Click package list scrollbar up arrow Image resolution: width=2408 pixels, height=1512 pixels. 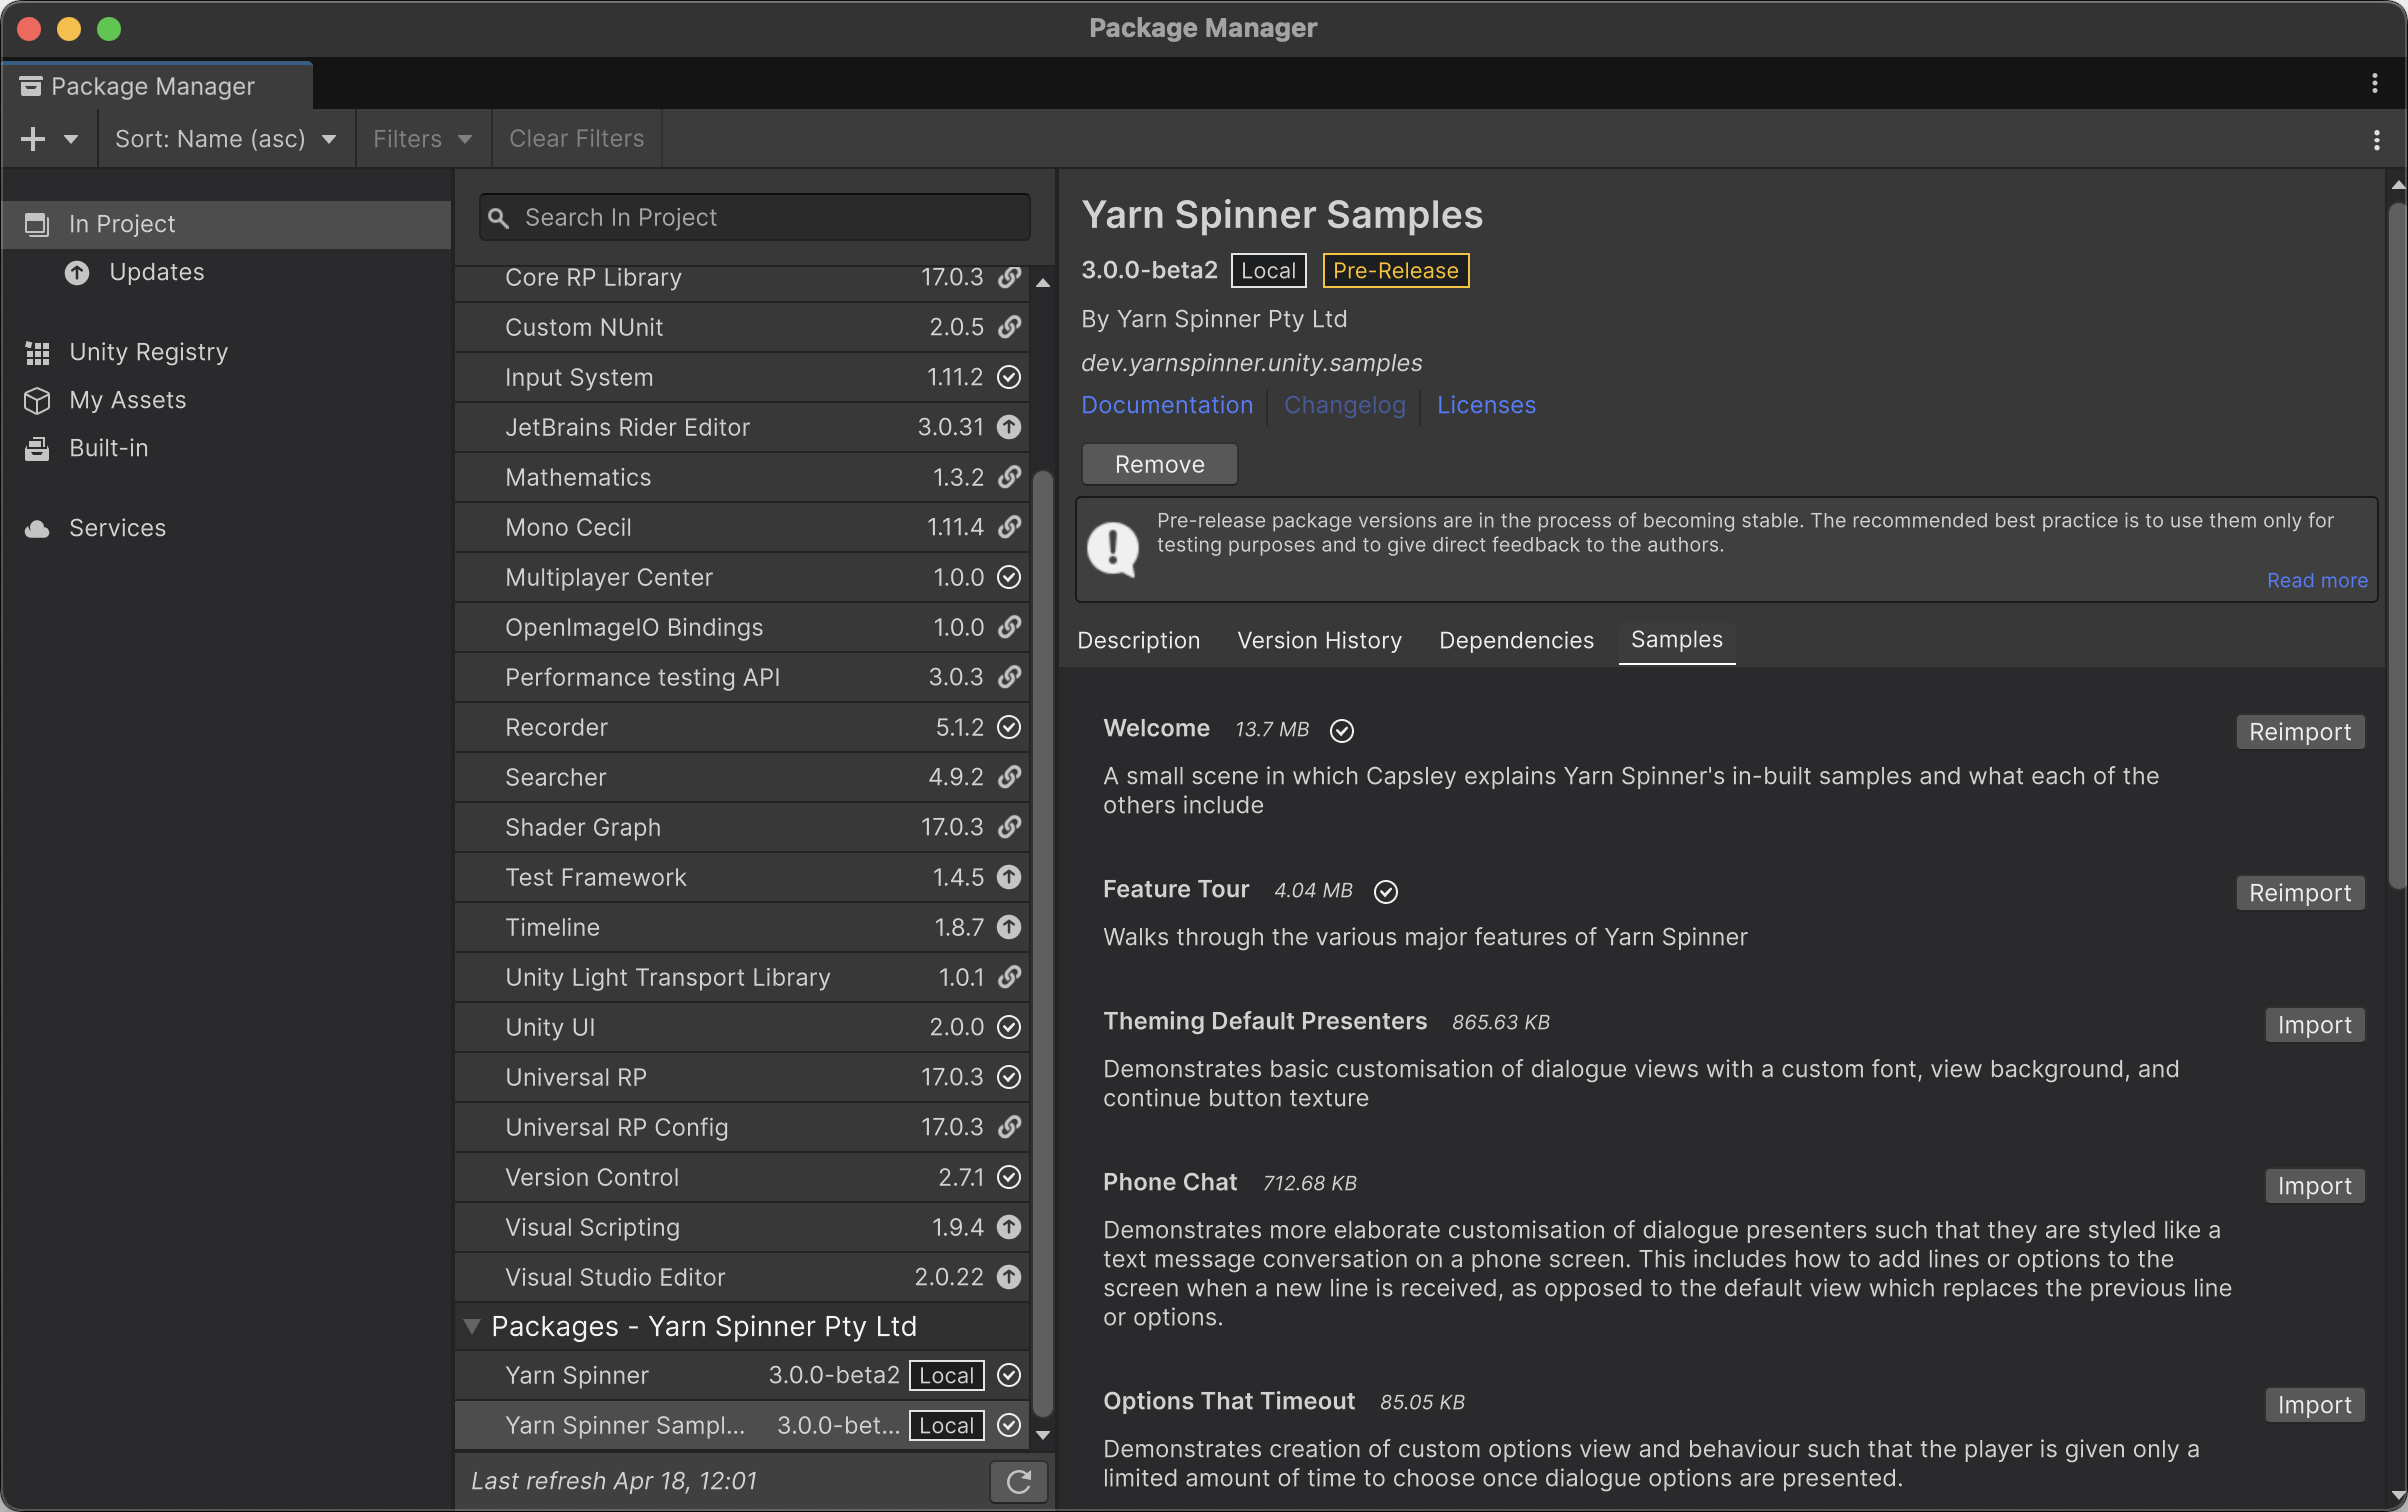(x=1043, y=283)
